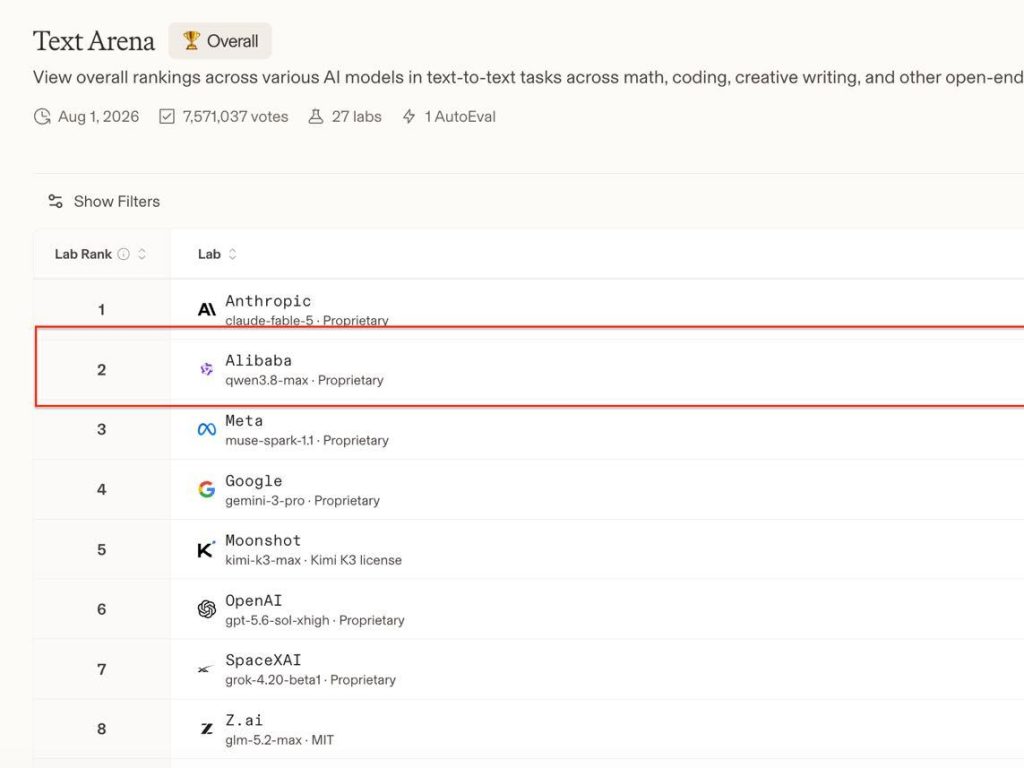The height and width of the screenshot is (768, 1024).
Task: Select the Google lab name
Action: [253, 481]
